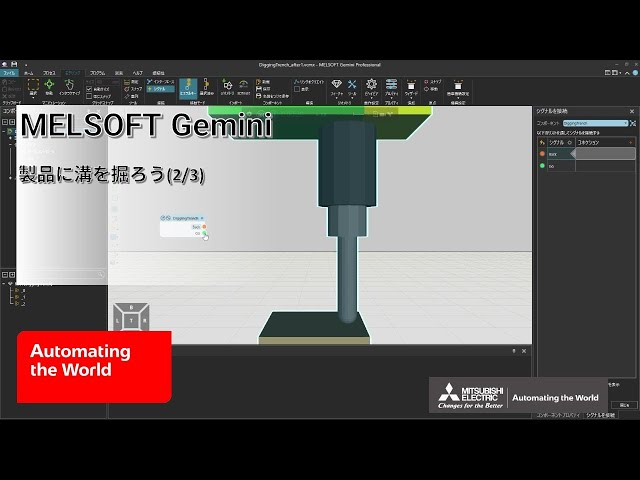Viewport: 640px width, 480px height.
Task: Open the properties dropdown in ribbon
Action: (x=391, y=88)
